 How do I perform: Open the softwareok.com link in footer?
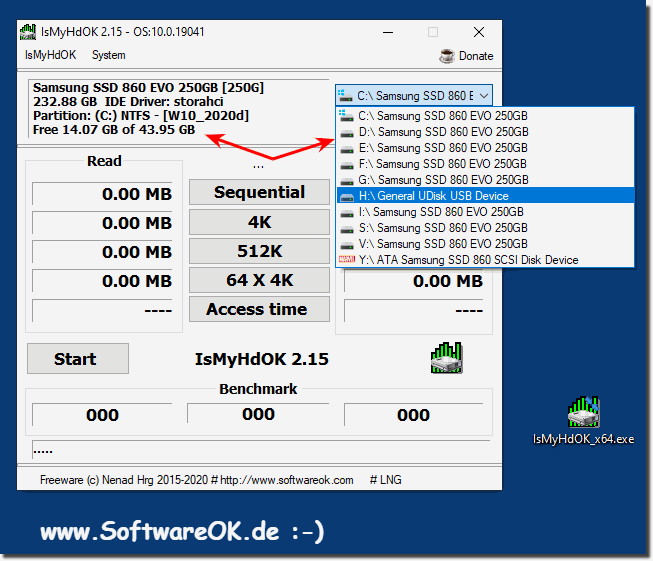click(287, 480)
